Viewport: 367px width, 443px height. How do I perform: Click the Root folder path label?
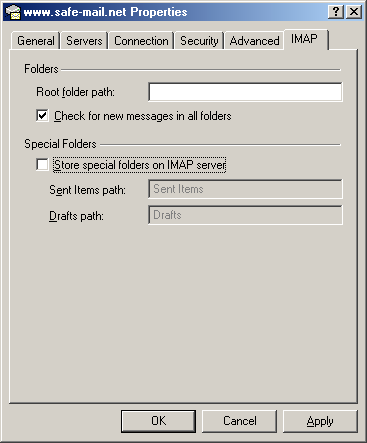click(75, 92)
